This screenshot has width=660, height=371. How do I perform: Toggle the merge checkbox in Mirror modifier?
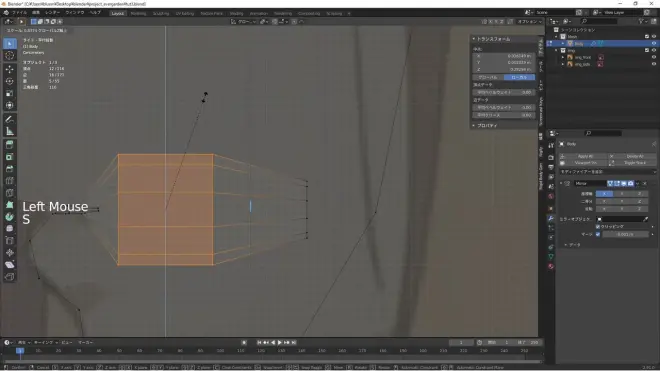coord(598,234)
